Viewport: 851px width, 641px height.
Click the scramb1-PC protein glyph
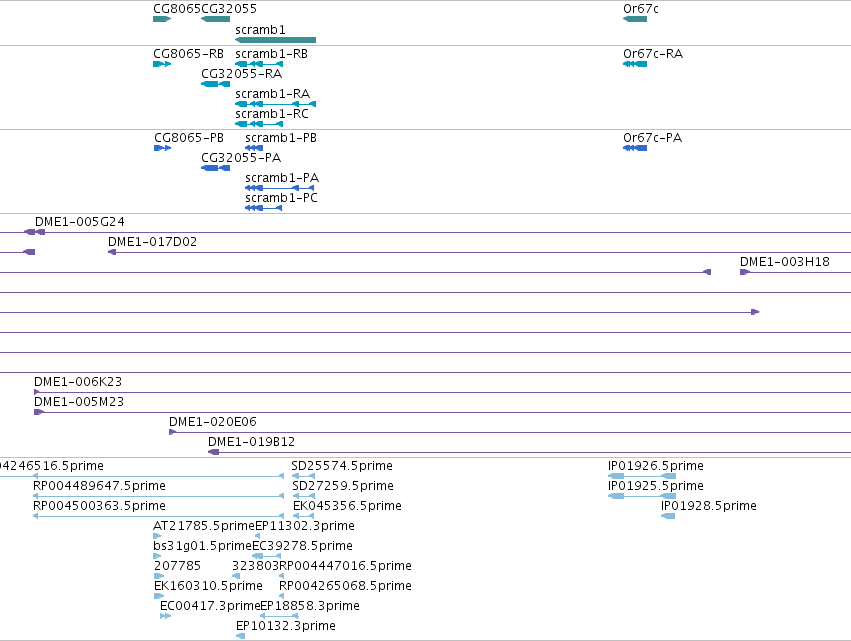tap(264, 208)
